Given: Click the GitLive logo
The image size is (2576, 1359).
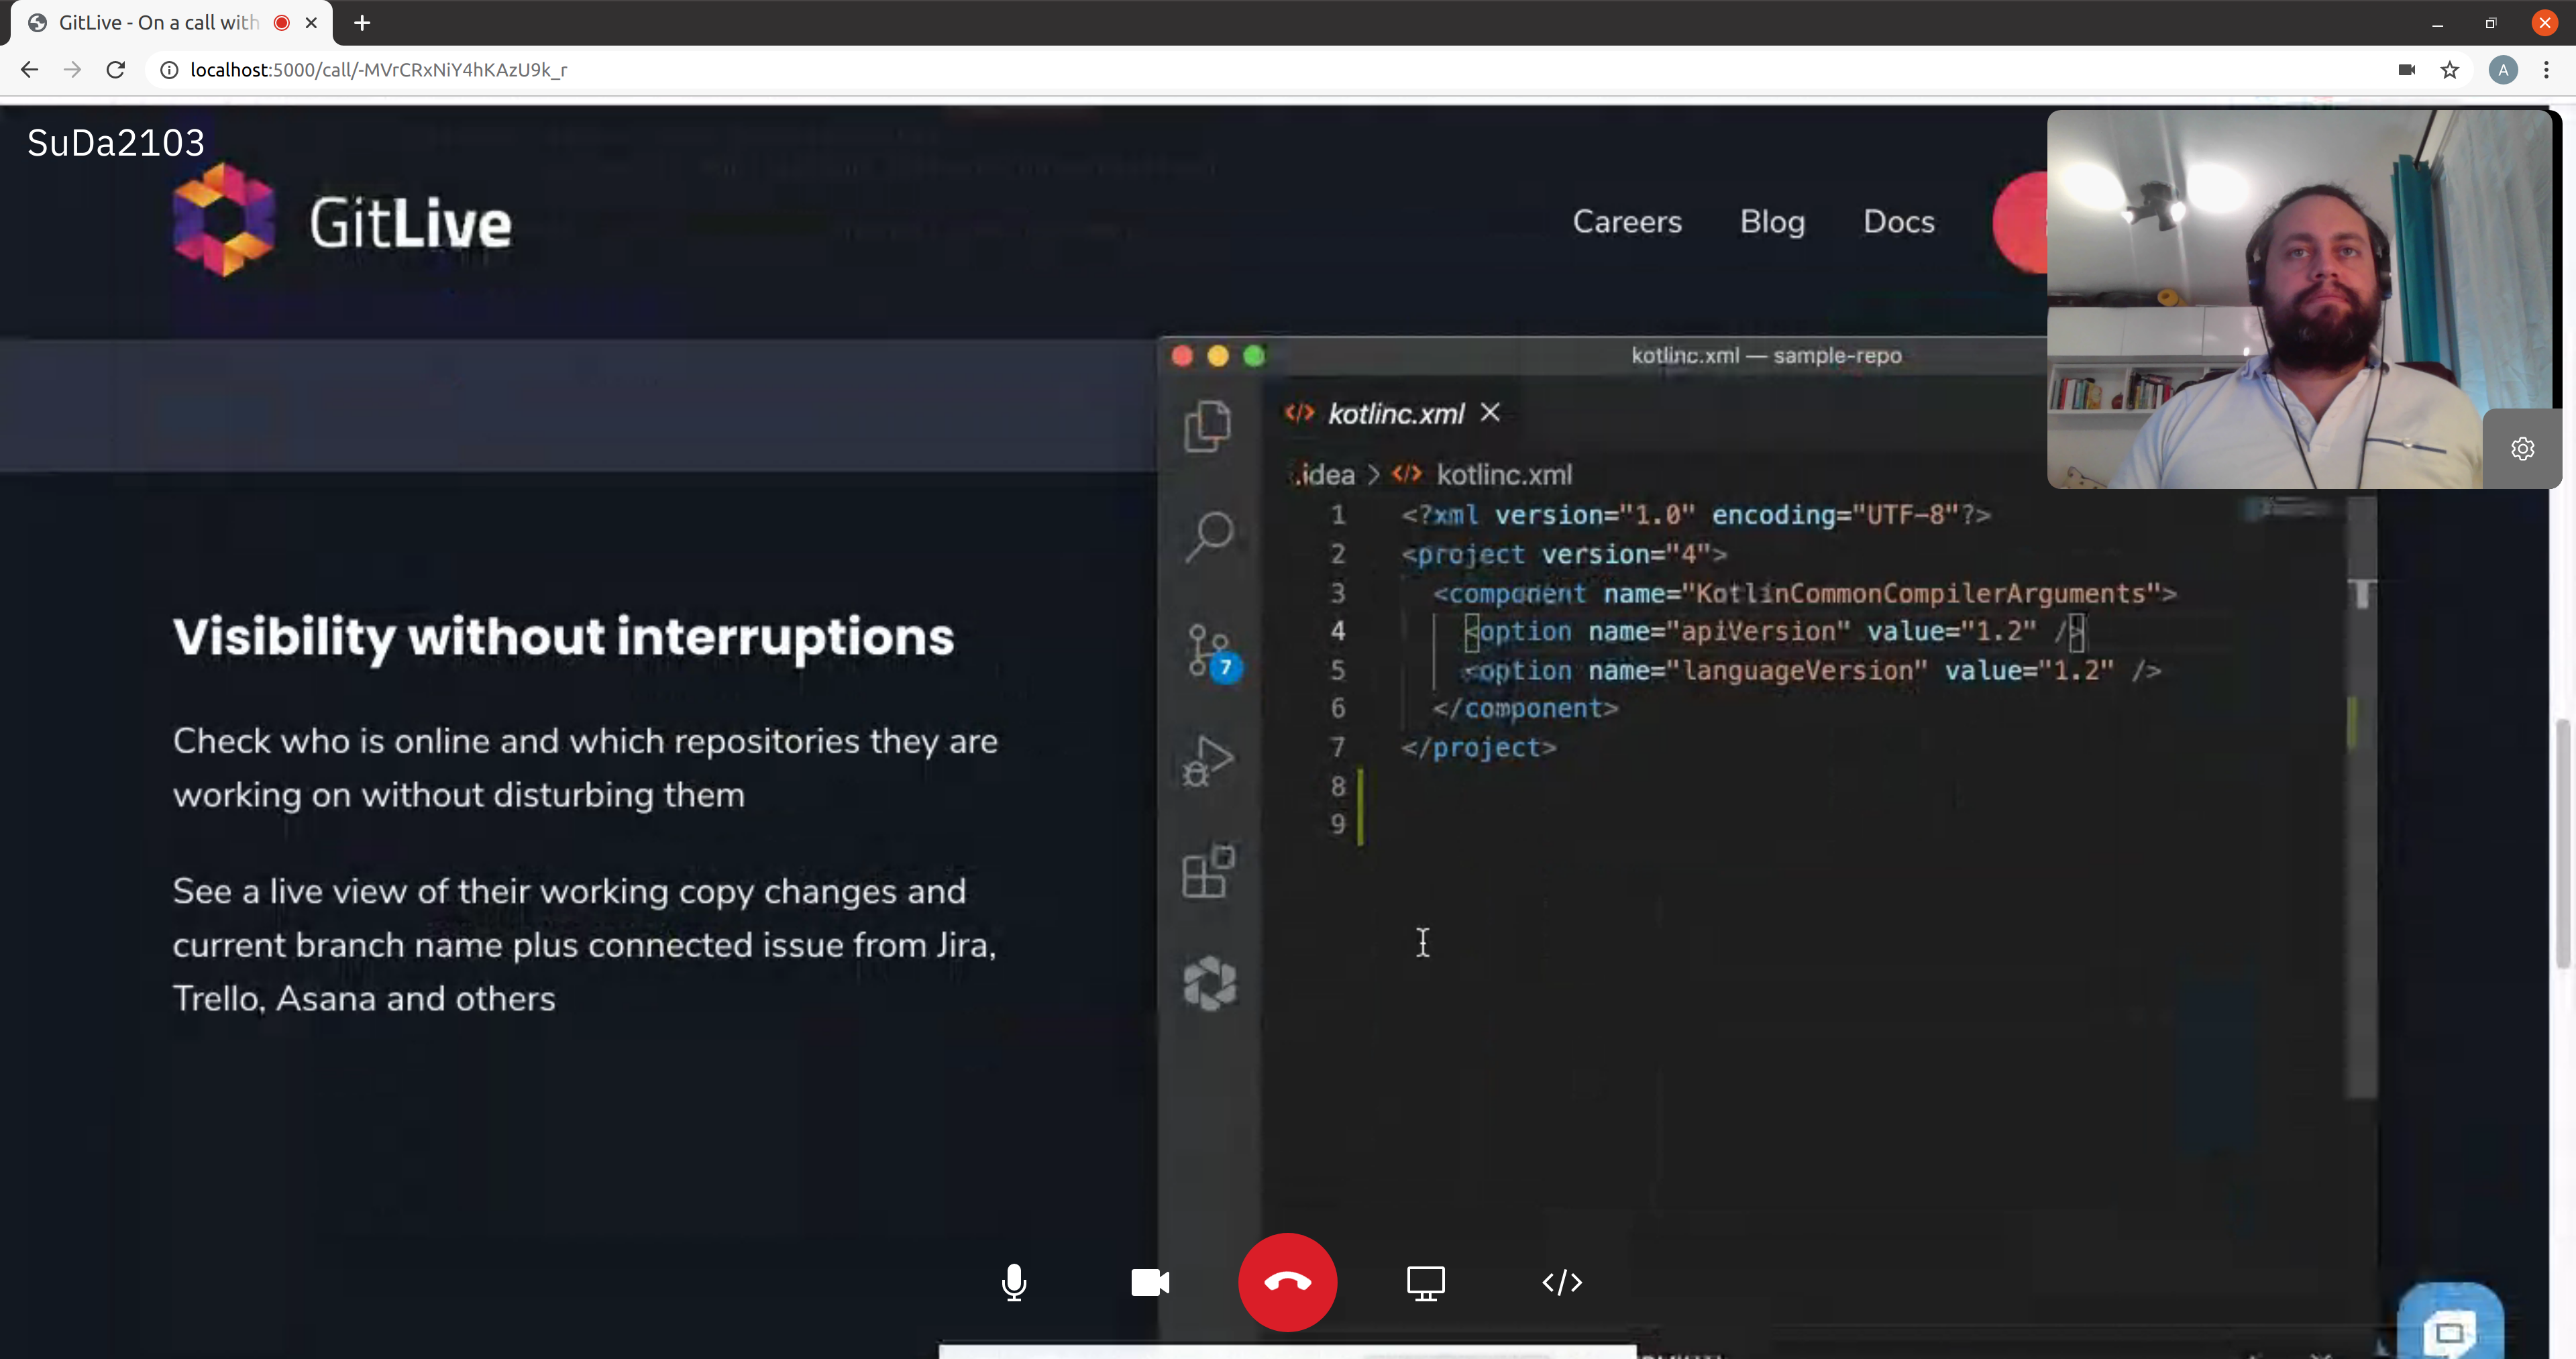Looking at the screenshot, I should 341,221.
